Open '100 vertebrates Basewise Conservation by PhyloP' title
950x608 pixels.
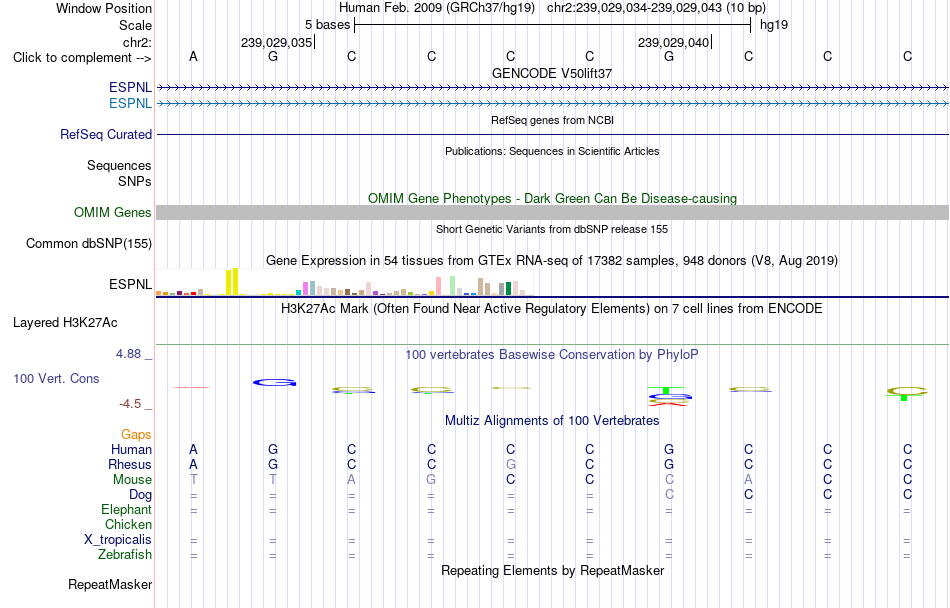point(552,355)
